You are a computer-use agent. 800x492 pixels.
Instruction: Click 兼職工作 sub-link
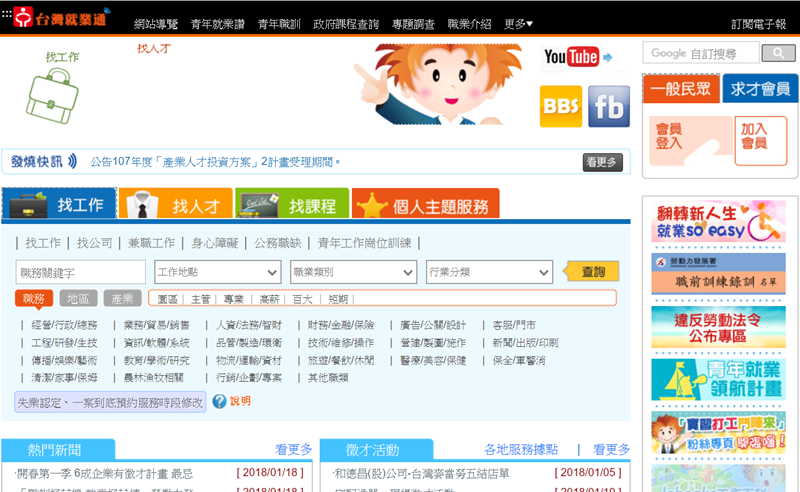pos(151,243)
